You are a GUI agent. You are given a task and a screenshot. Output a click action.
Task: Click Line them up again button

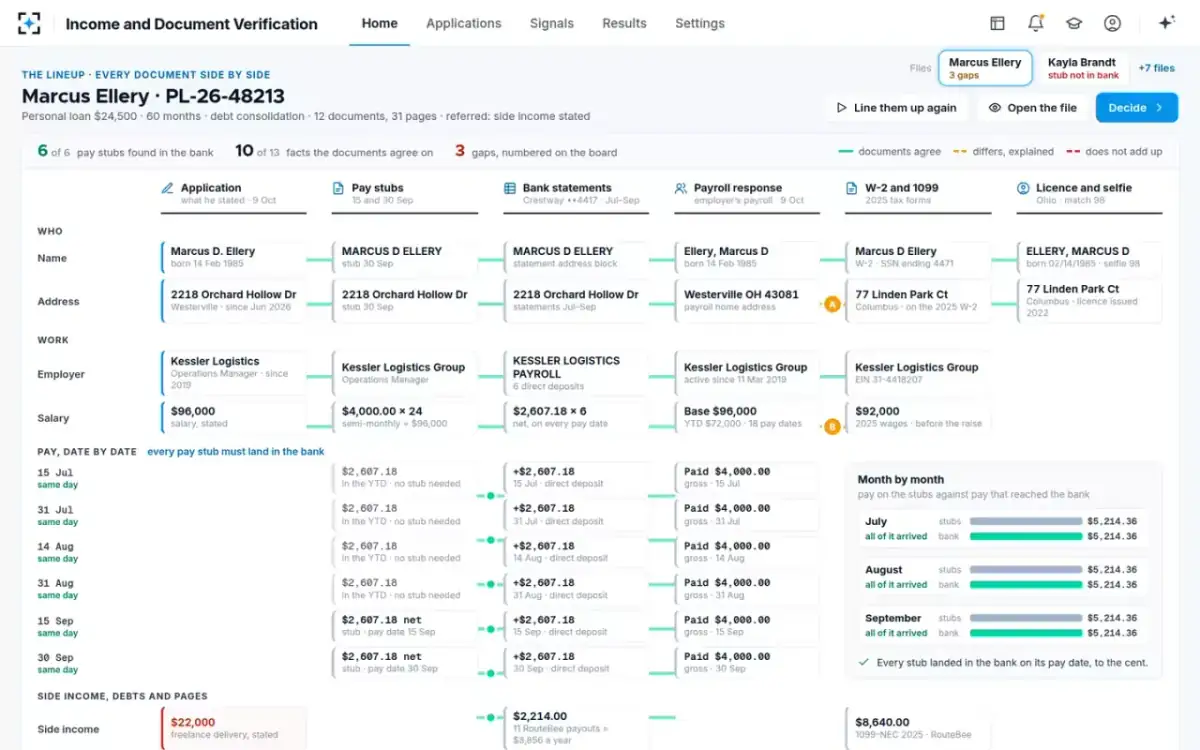coord(896,108)
